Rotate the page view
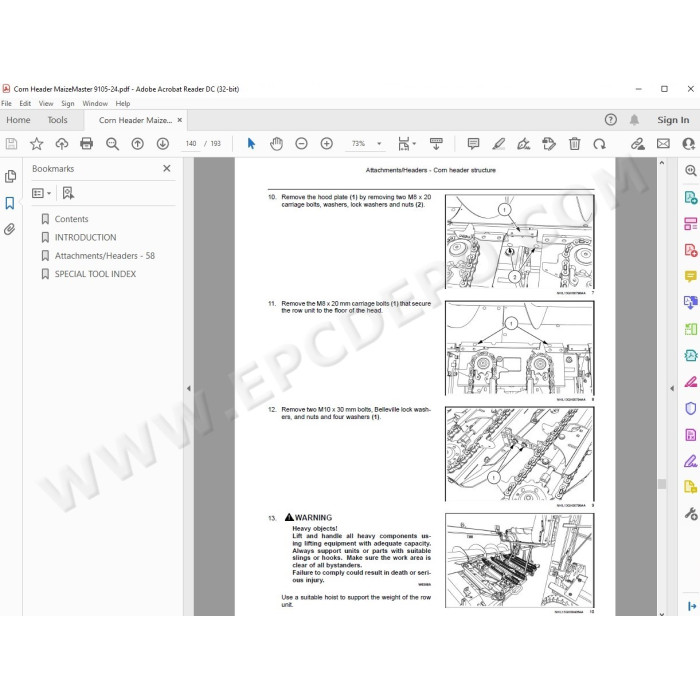 (x=600, y=144)
